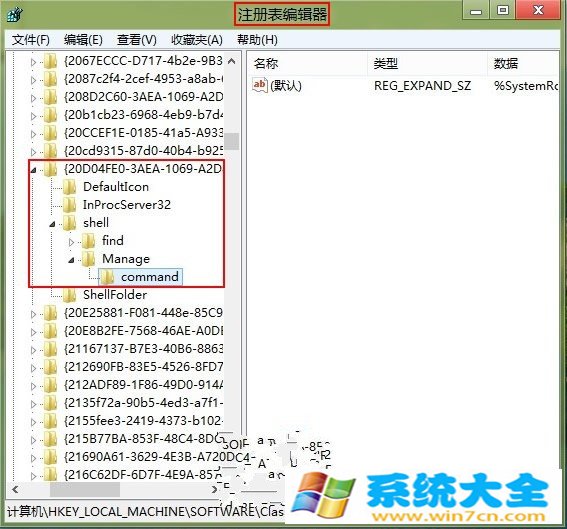
Task: Click the ab string icon of (默认) value
Action: [x=260, y=85]
